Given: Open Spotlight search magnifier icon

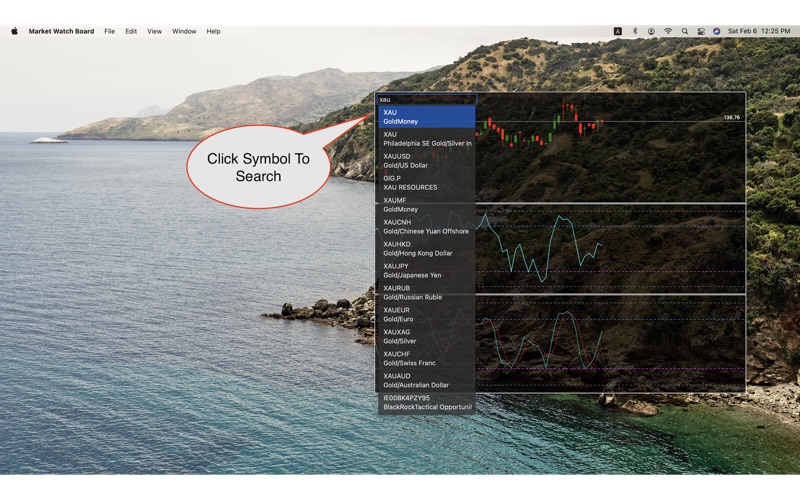Looking at the screenshot, I should click(x=685, y=31).
